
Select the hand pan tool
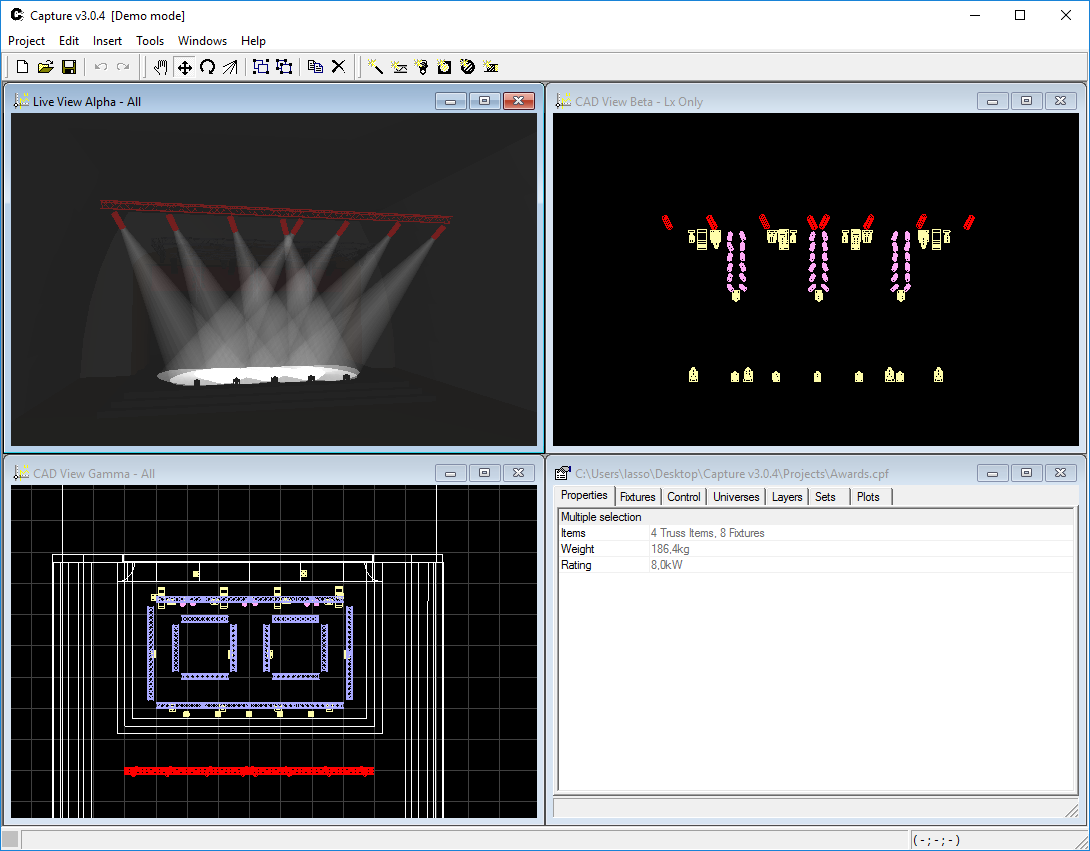coord(161,67)
